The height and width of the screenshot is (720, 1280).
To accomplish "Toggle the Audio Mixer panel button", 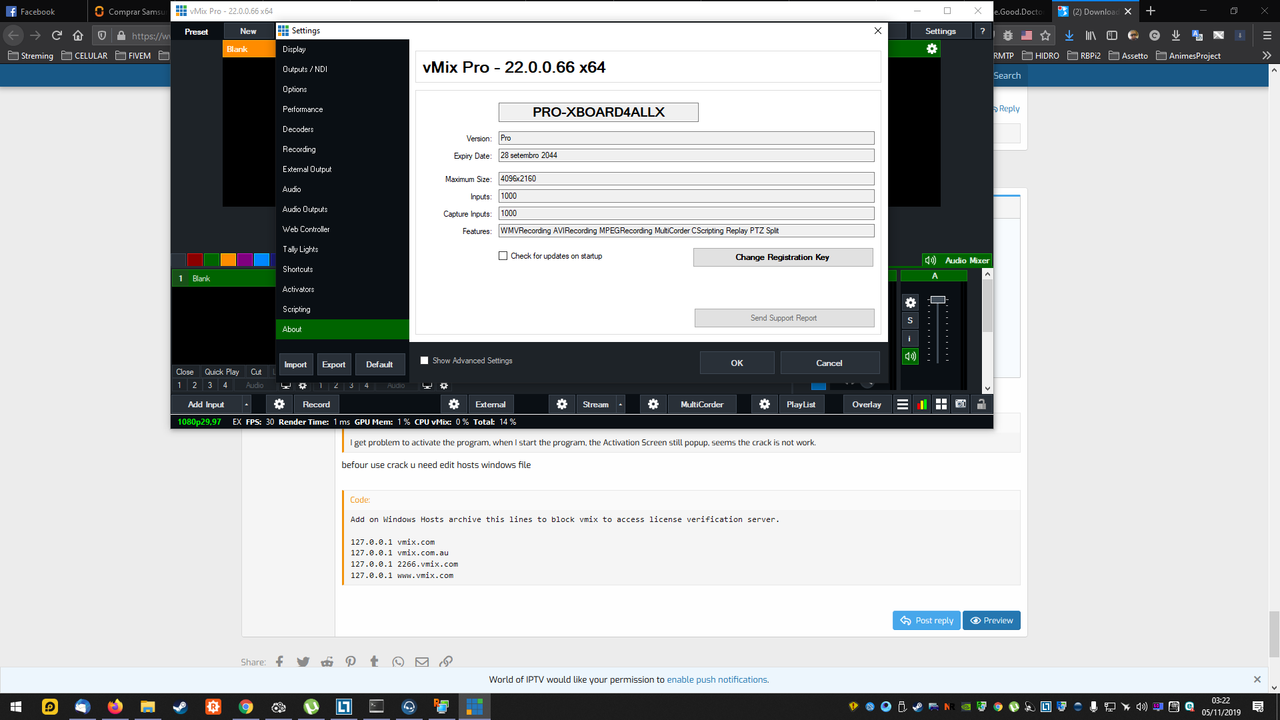I will [957, 260].
